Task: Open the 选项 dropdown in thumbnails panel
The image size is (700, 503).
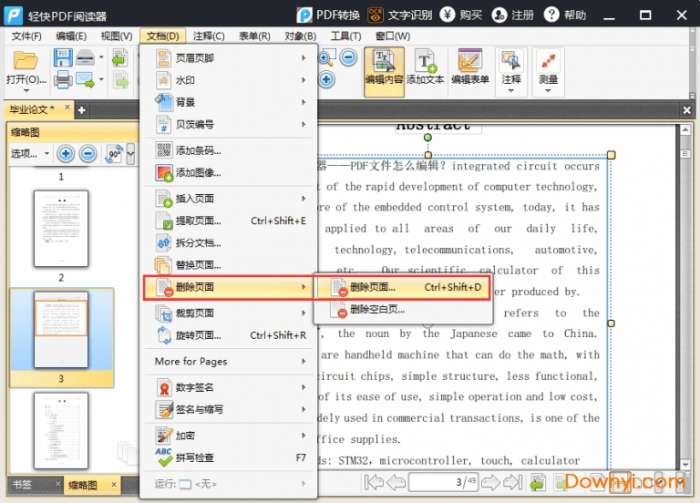Action: [x=30, y=154]
